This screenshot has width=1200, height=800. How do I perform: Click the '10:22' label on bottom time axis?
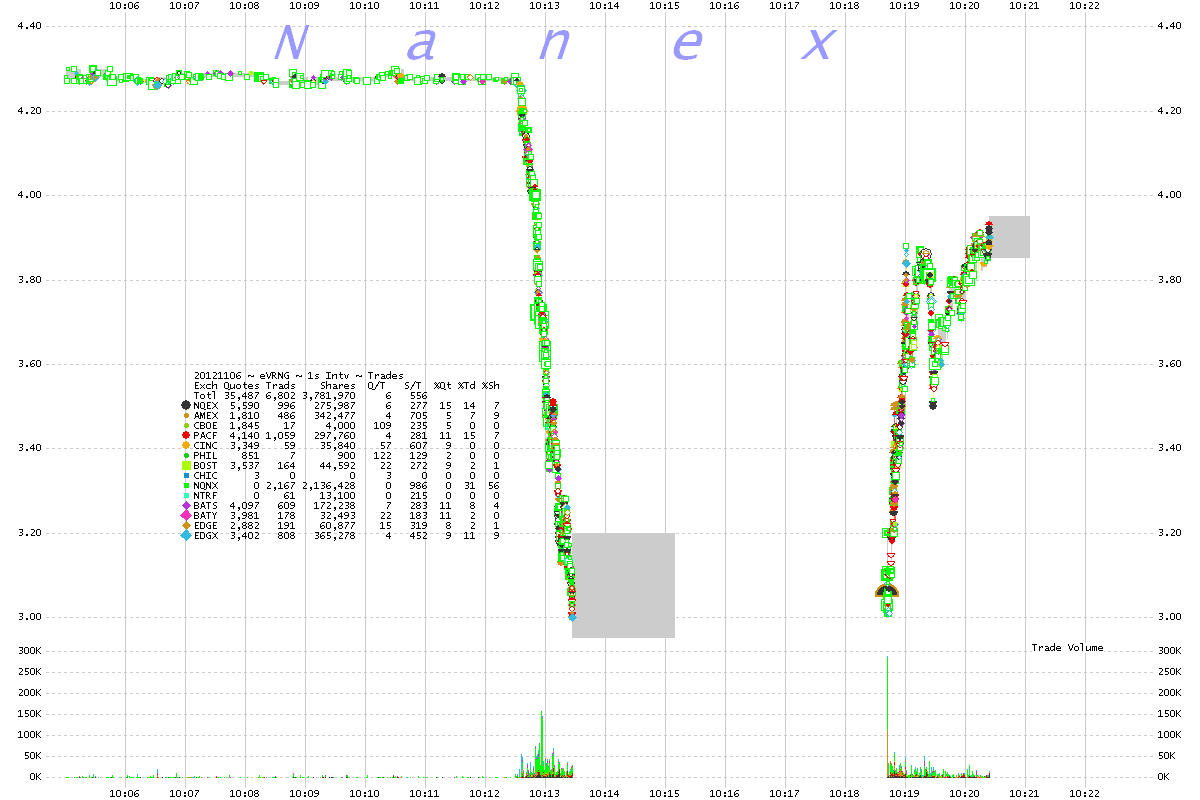(x=1085, y=792)
